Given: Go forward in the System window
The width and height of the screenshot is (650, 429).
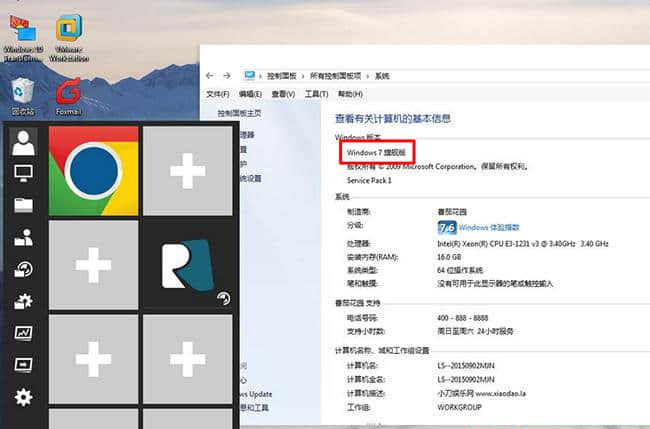Looking at the screenshot, I should pyautogui.click(x=227, y=75).
